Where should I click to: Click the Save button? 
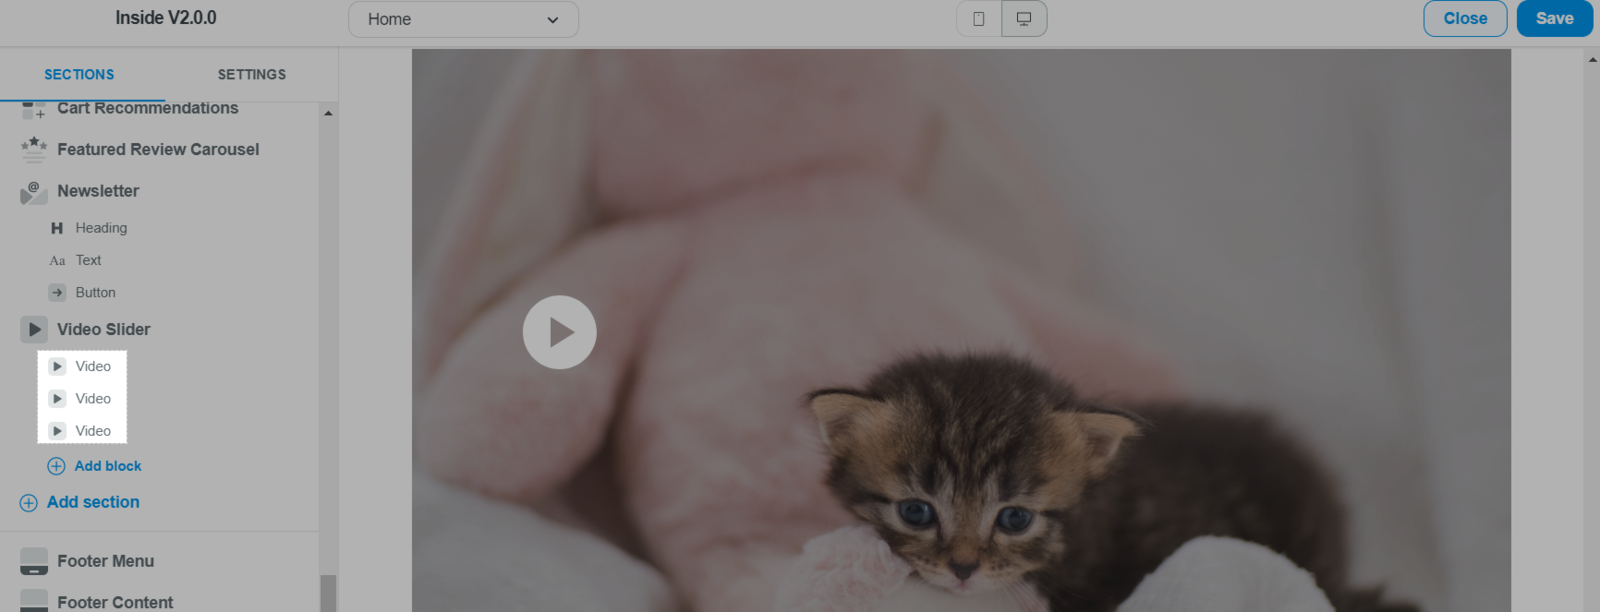pos(1554,18)
